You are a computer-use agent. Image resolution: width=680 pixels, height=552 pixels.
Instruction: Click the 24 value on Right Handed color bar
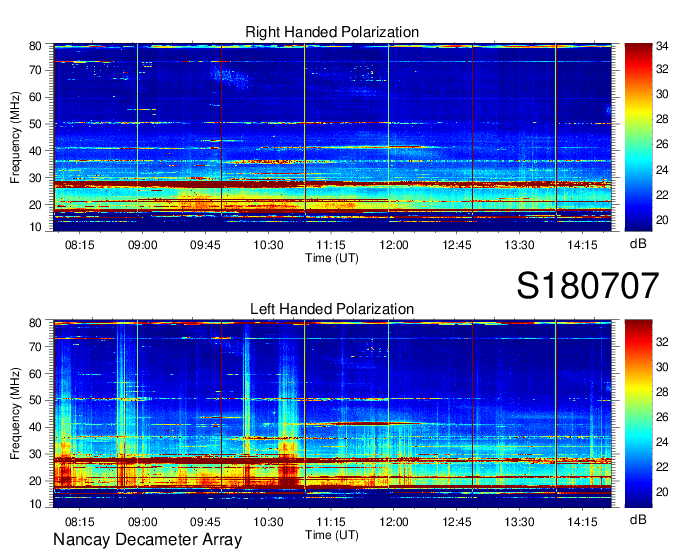[x=662, y=170]
